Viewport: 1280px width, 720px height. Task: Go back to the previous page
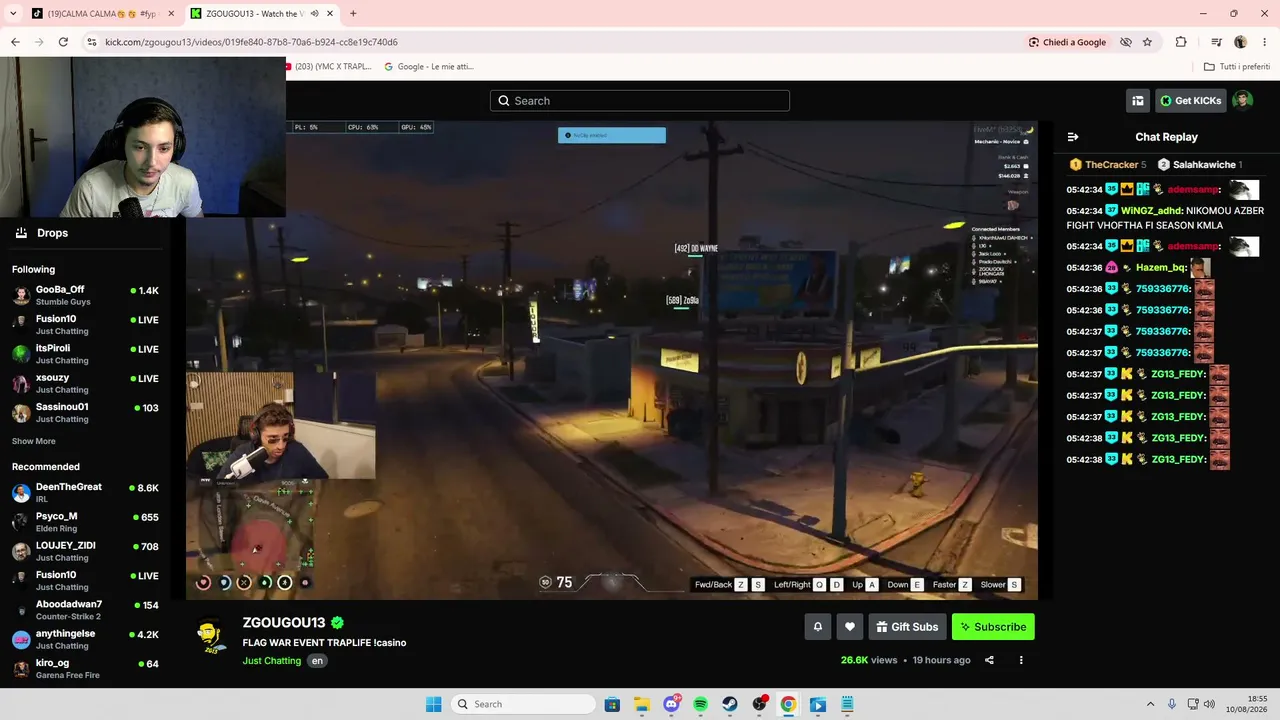(15, 42)
